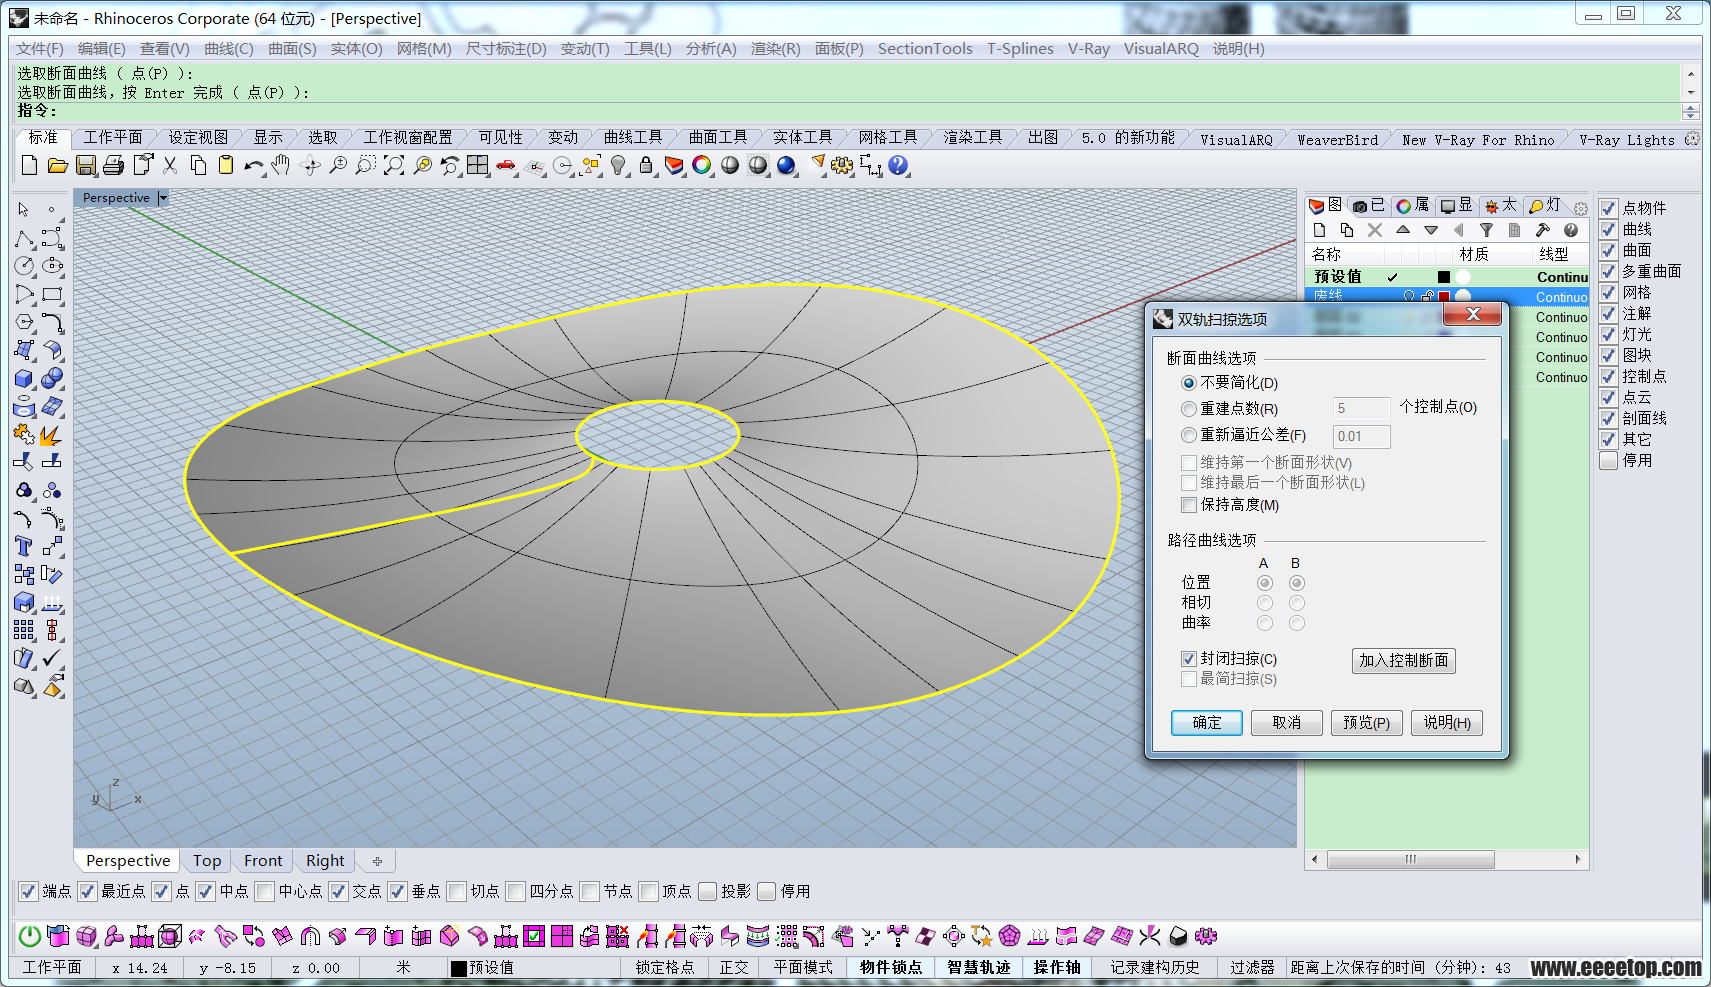Screen dimensions: 1711x987
Task: Click the 取消 button in sweep dialog
Action: 1287,723
